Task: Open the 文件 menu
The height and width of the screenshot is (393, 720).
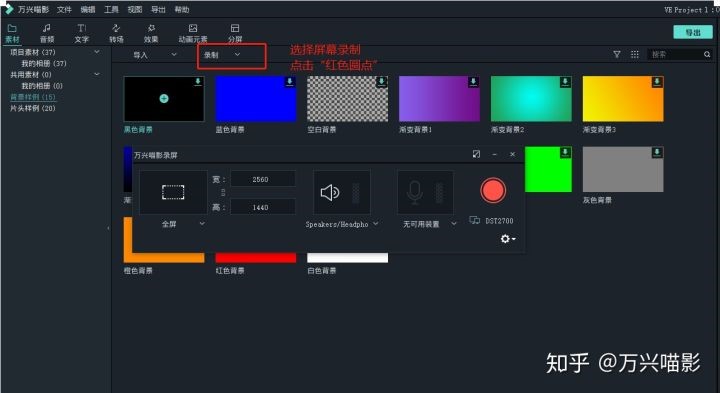Action: tap(64, 9)
